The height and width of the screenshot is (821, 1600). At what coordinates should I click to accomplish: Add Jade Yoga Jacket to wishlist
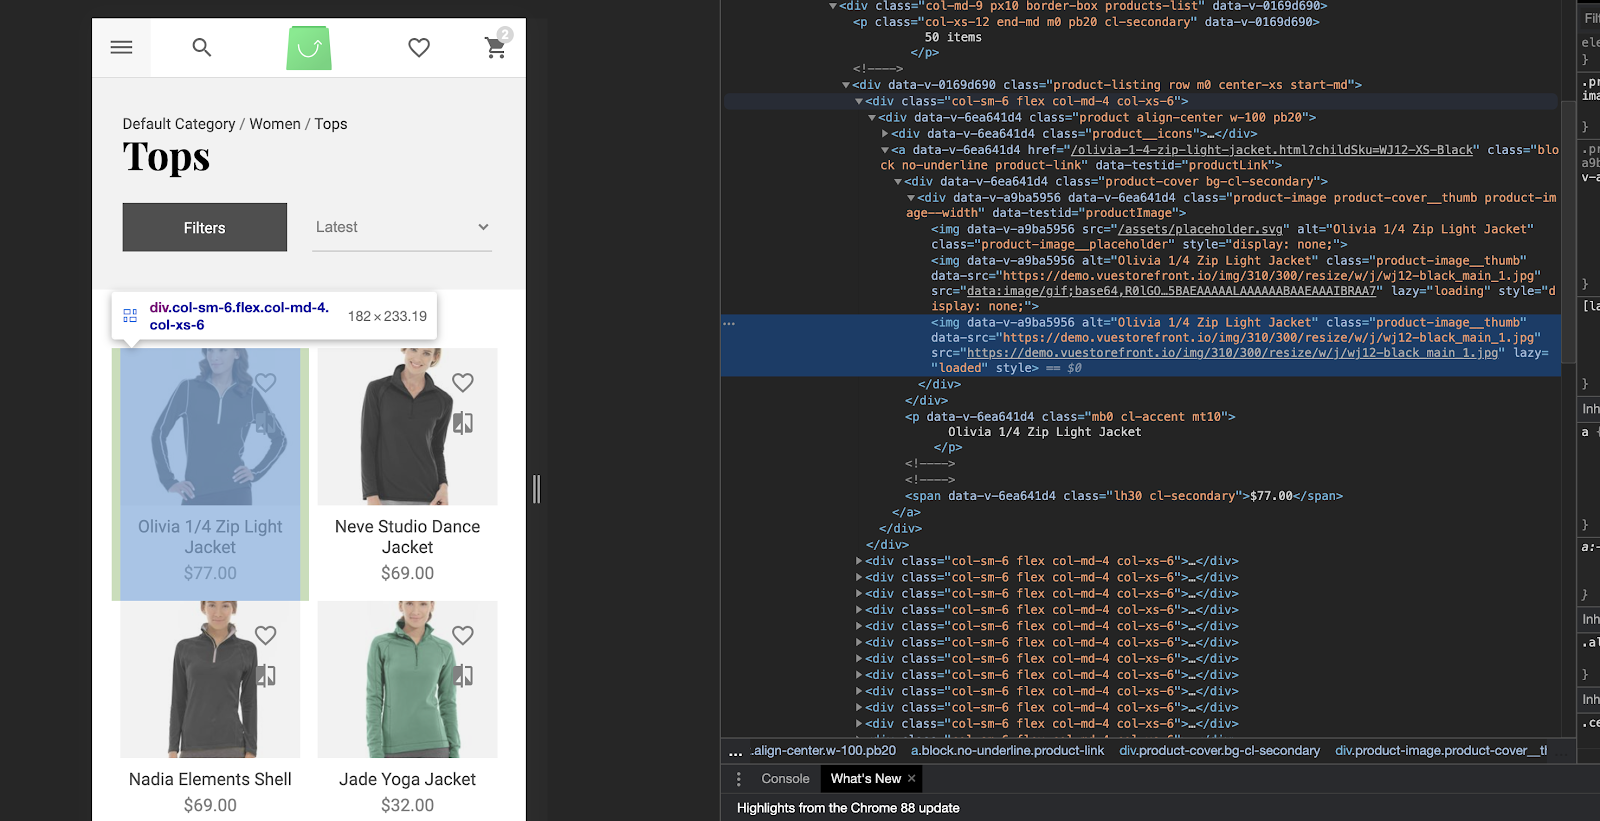click(x=463, y=635)
